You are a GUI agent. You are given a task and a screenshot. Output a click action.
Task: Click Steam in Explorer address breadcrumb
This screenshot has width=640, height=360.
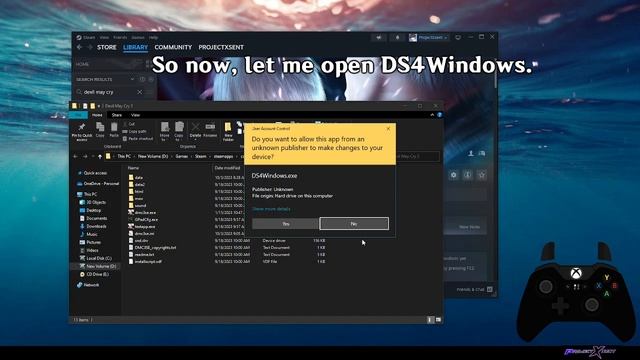200,156
